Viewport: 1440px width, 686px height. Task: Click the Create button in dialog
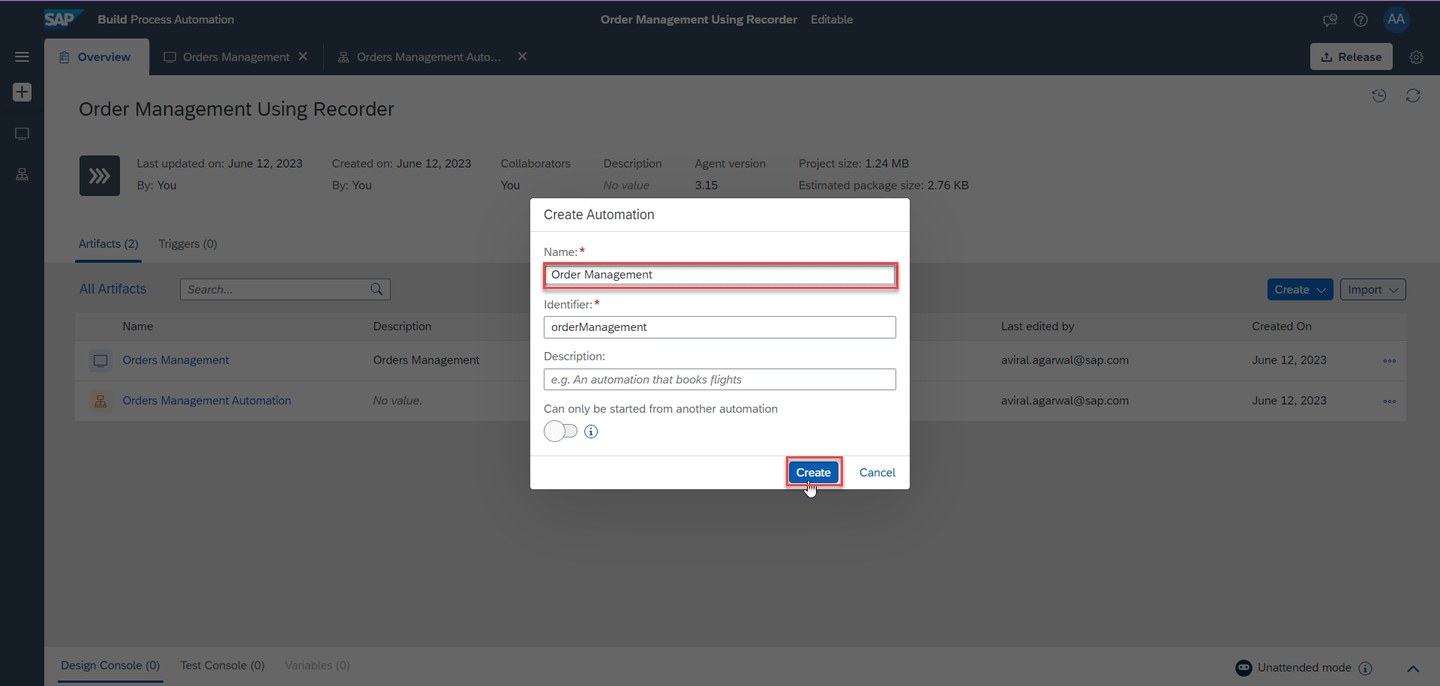pos(813,472)
